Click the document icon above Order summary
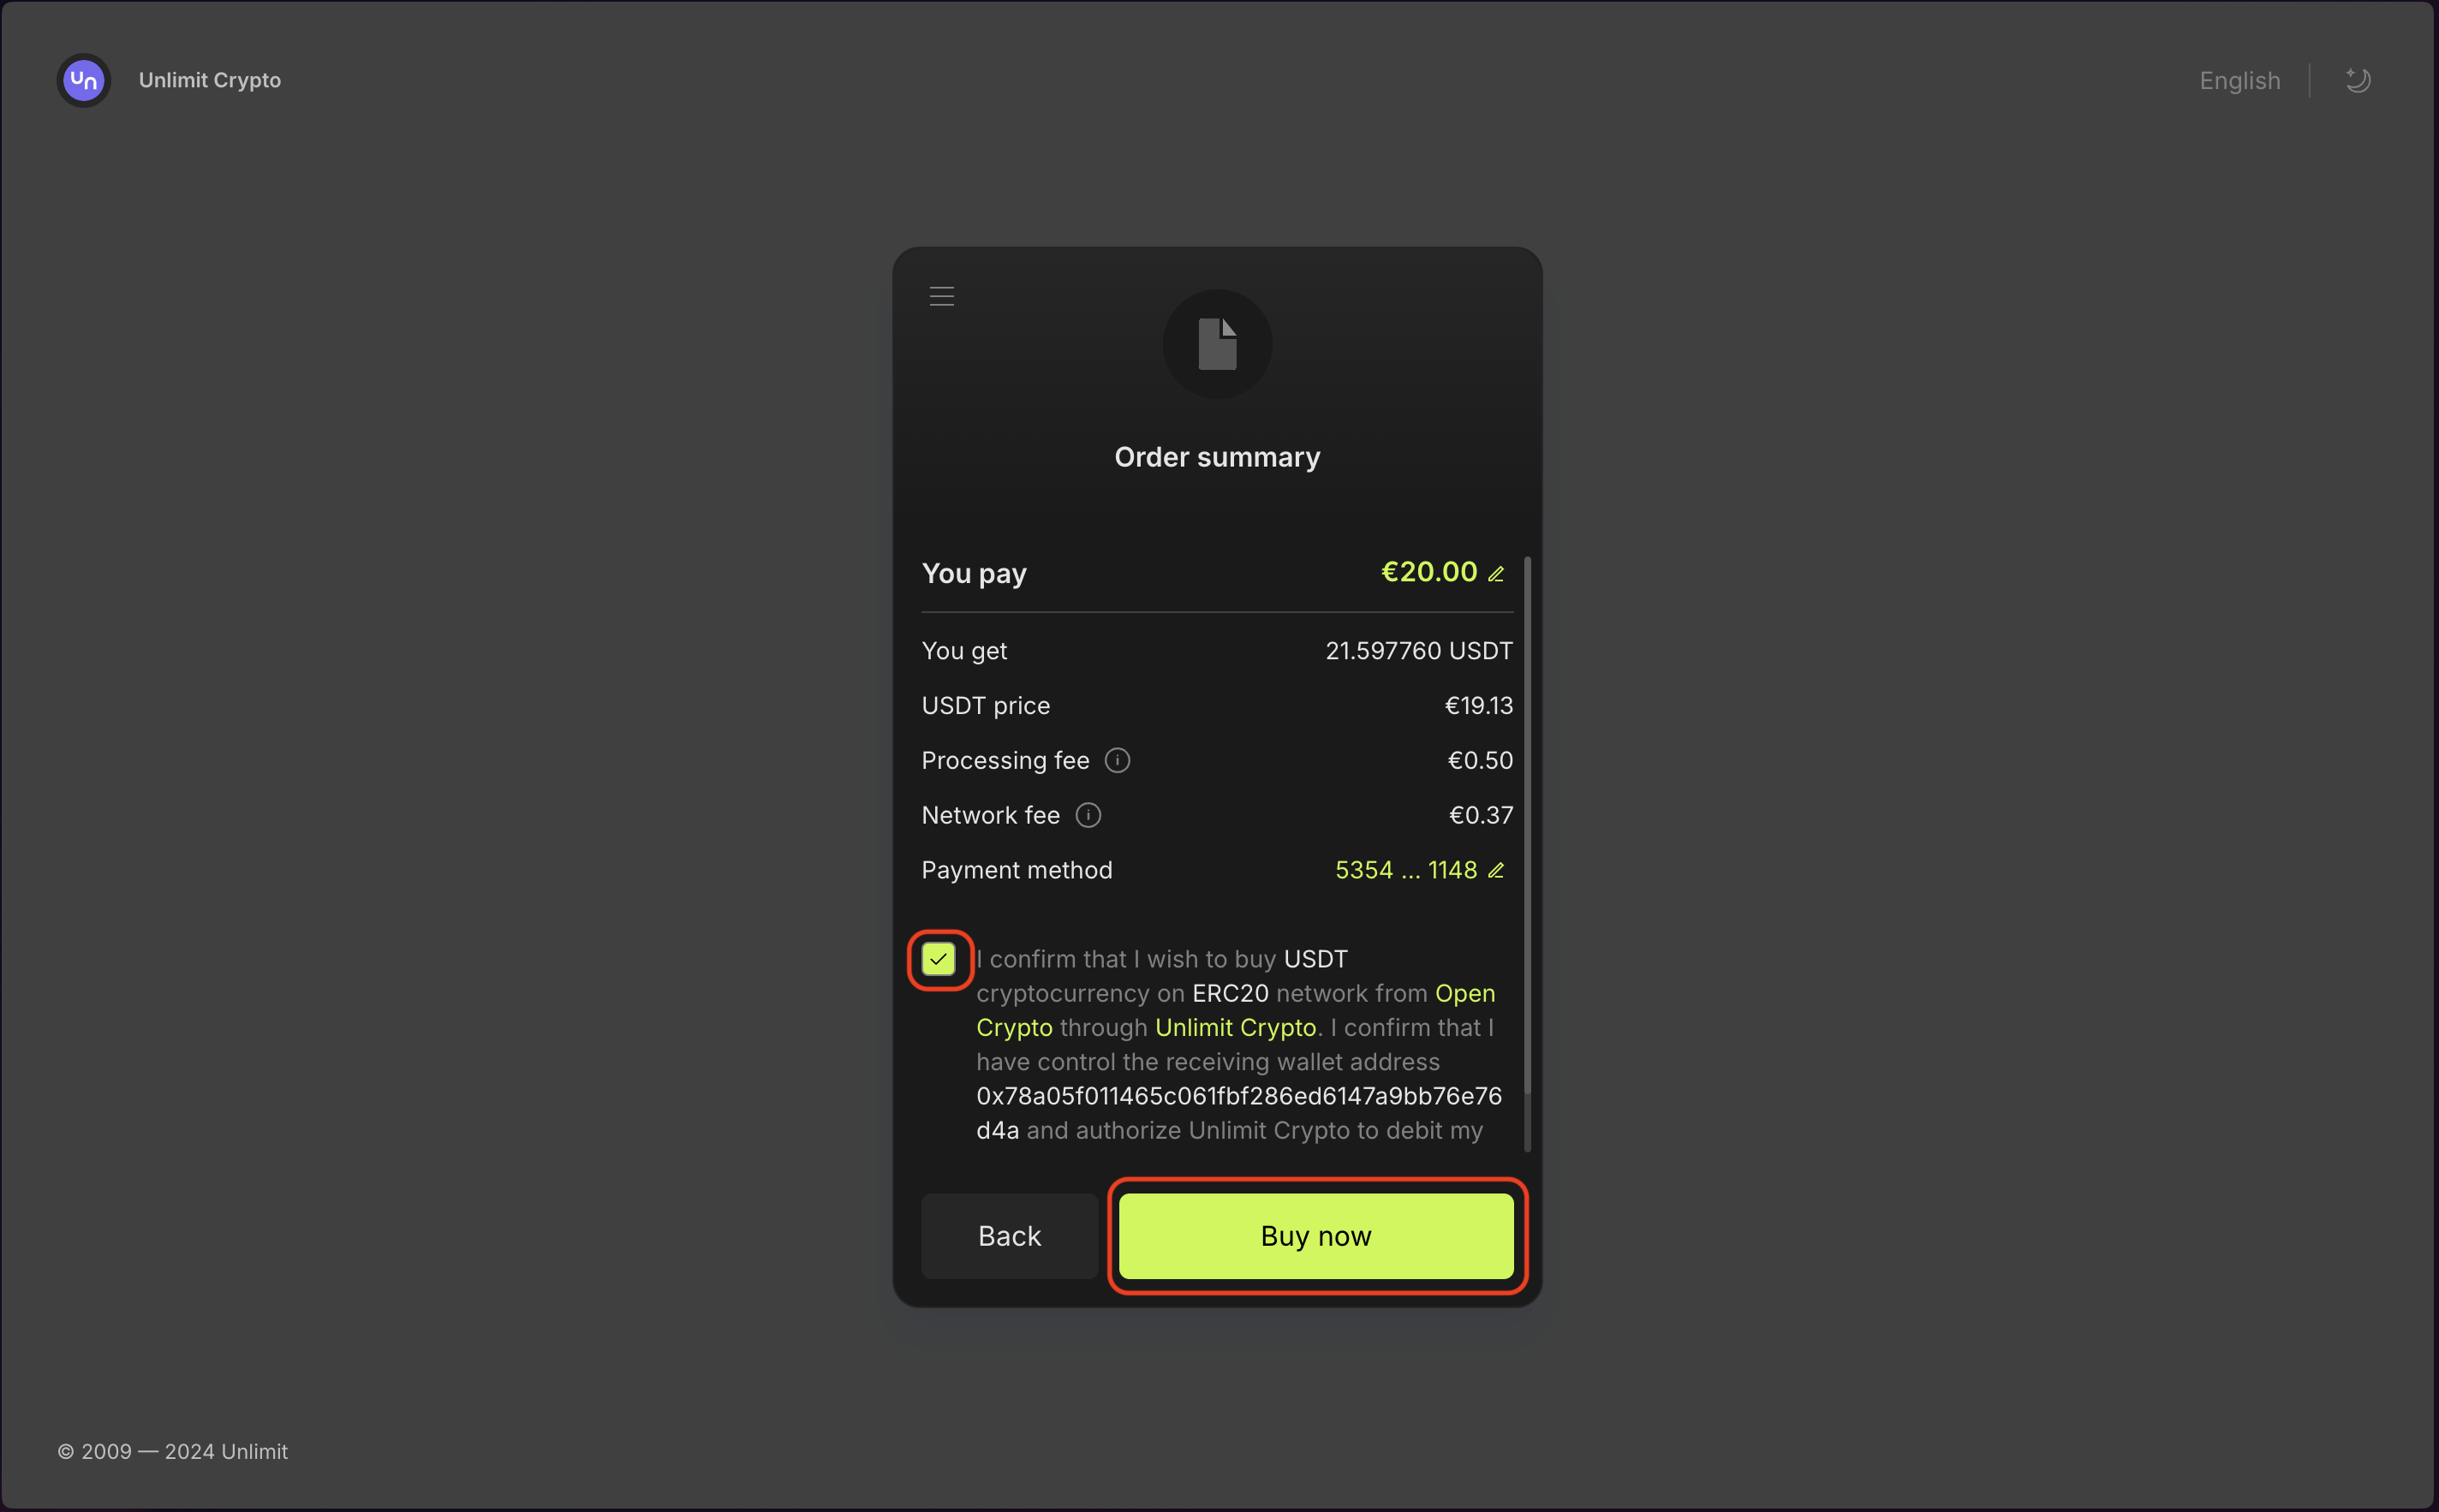This screenshot has height=1512, width=2439. (x=1217, y=344)
